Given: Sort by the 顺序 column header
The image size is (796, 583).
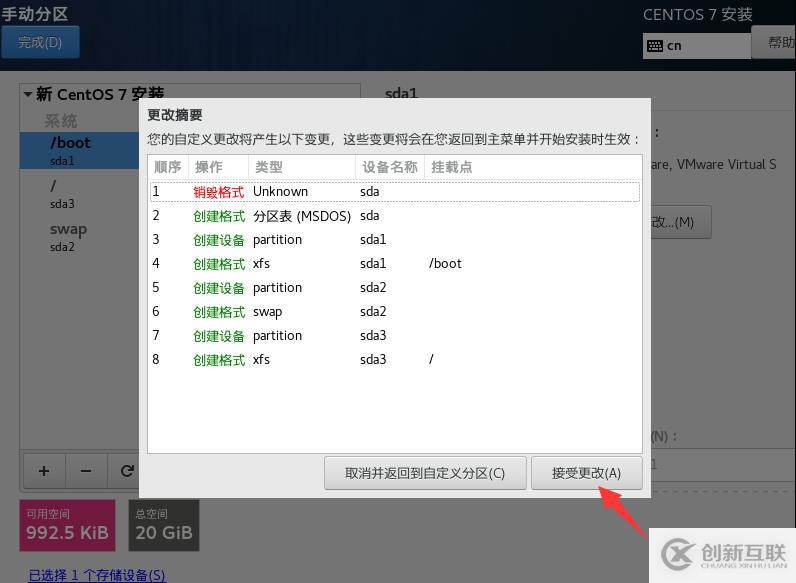Looking at the screenshot, I should [x=168, y=167].
